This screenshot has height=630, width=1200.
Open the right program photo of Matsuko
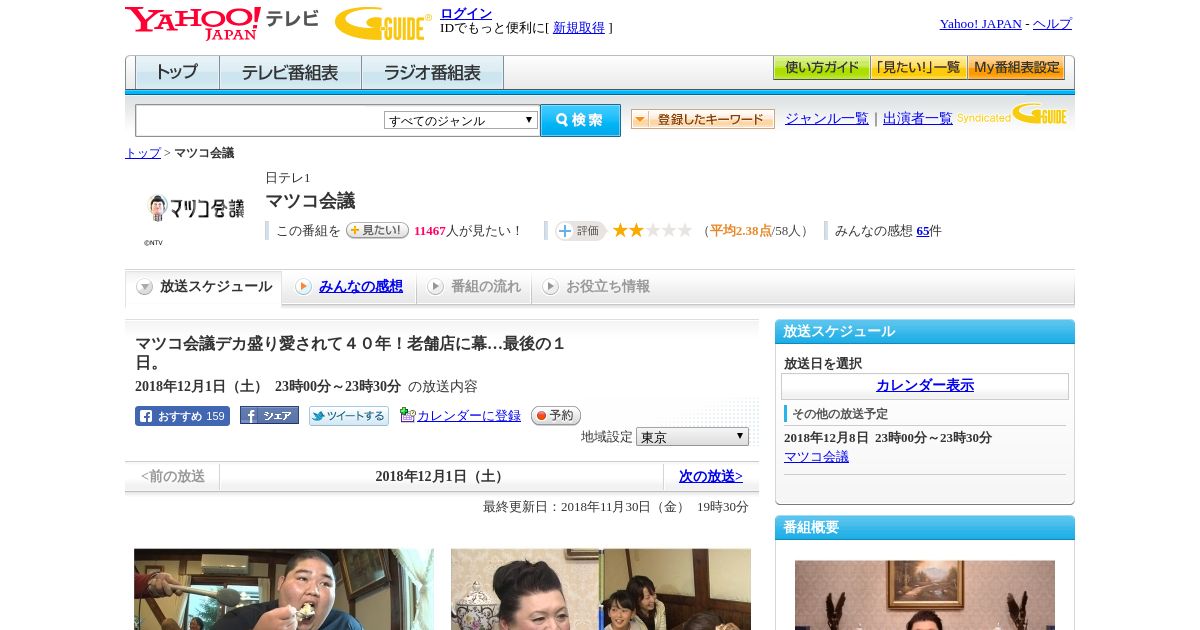pos(601,589)
